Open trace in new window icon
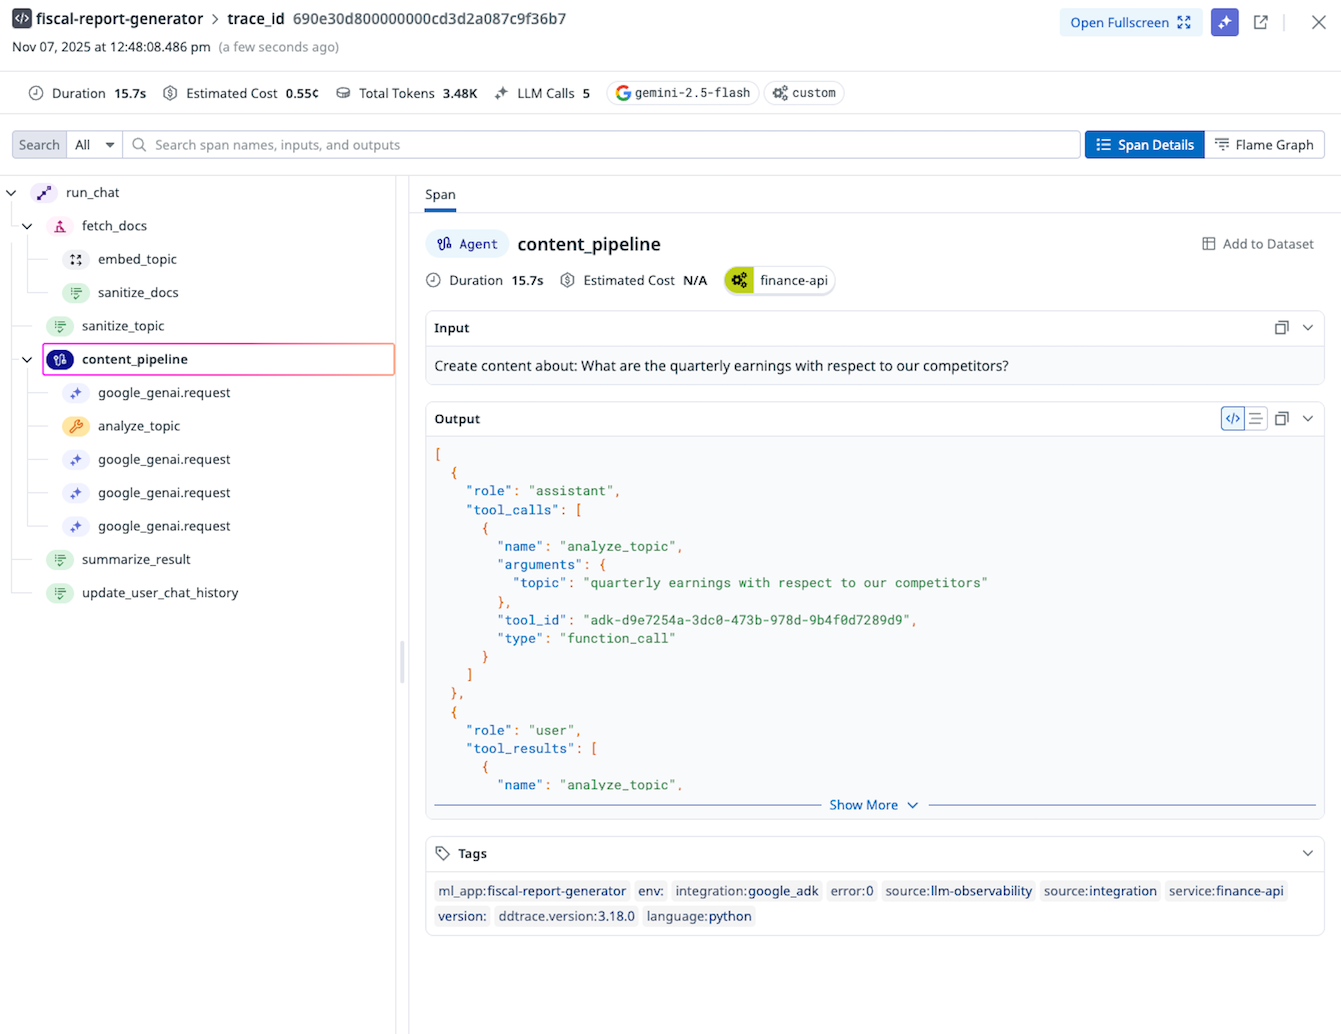 click(1261, 22)
